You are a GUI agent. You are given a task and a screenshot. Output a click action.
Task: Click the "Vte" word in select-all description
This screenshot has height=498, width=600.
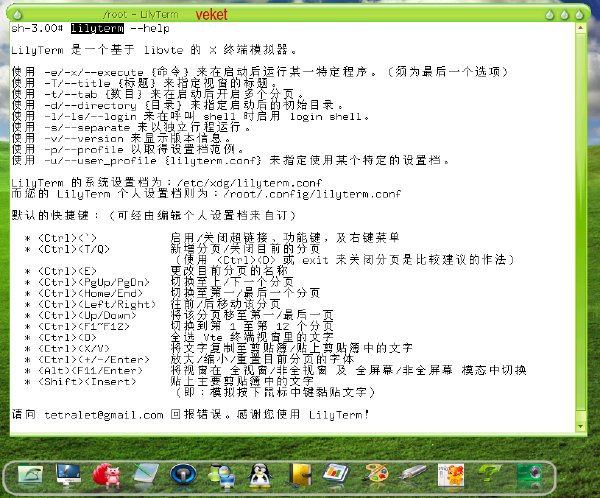point(213,338)
